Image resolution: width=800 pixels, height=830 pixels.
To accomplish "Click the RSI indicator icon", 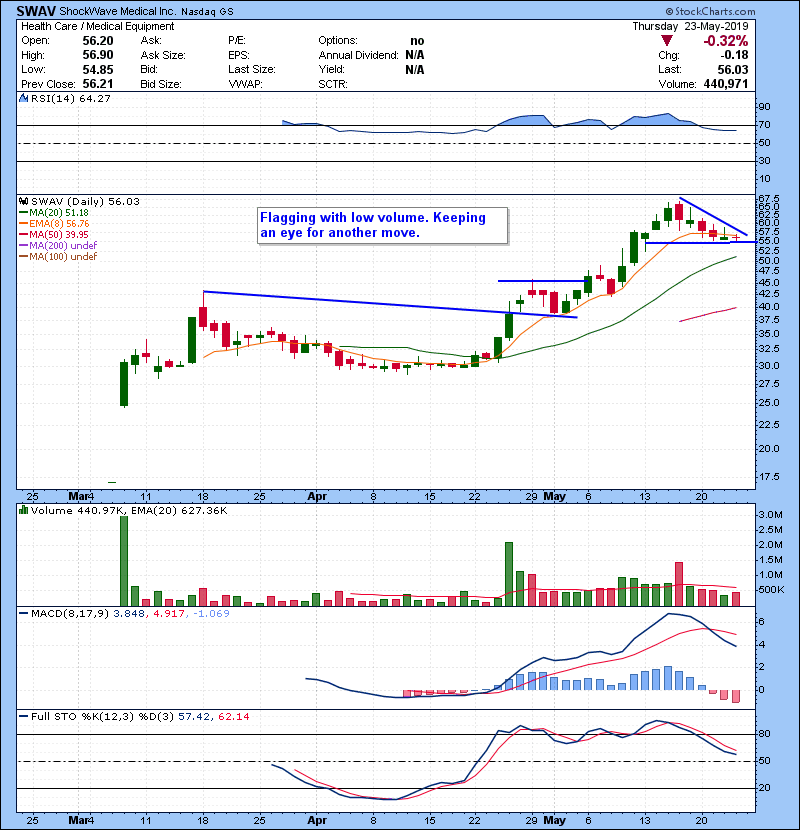I will pos(24,98).
